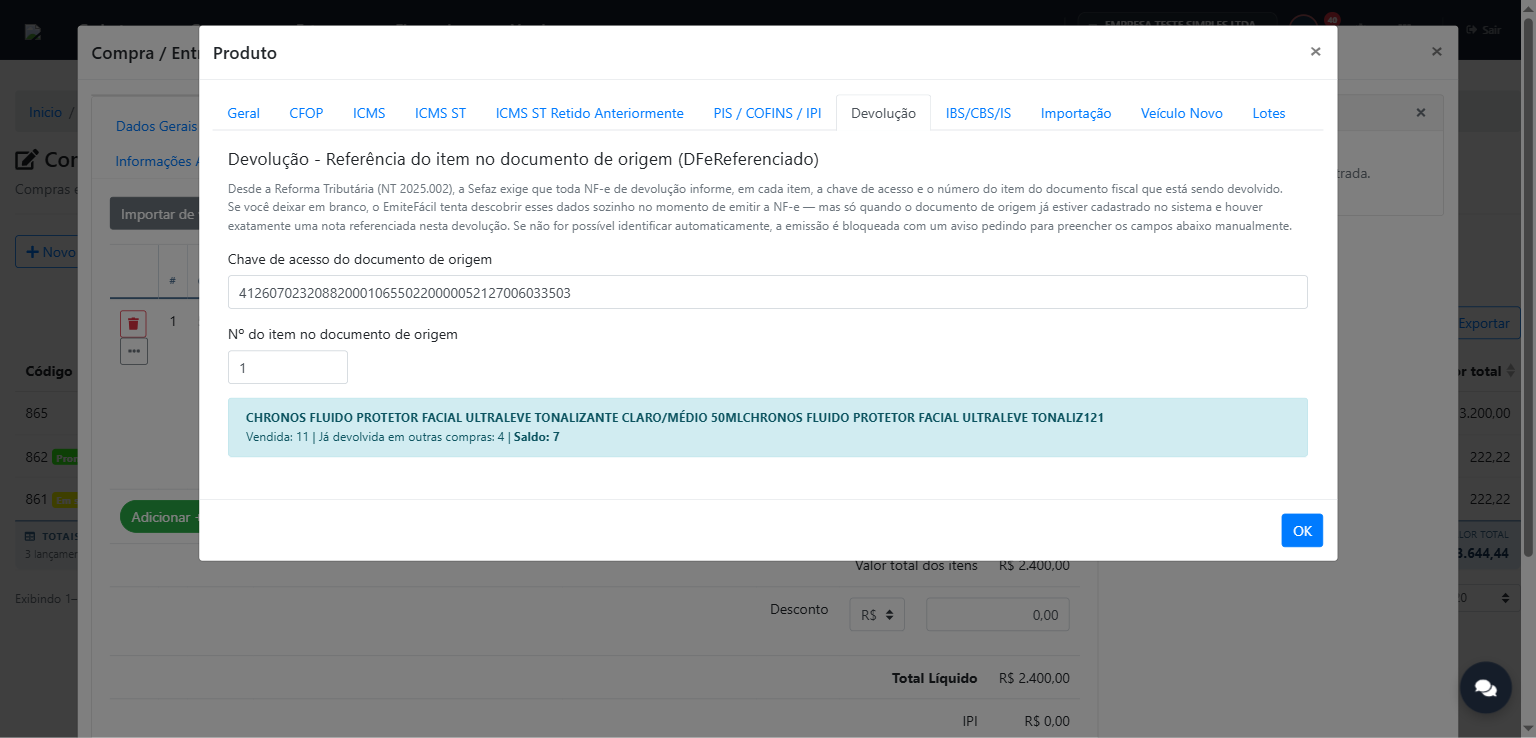The height and width of the screenshot is (738, 1536).
Task: Switch to the CFOP tab
Action: click(x=306, y=113)
